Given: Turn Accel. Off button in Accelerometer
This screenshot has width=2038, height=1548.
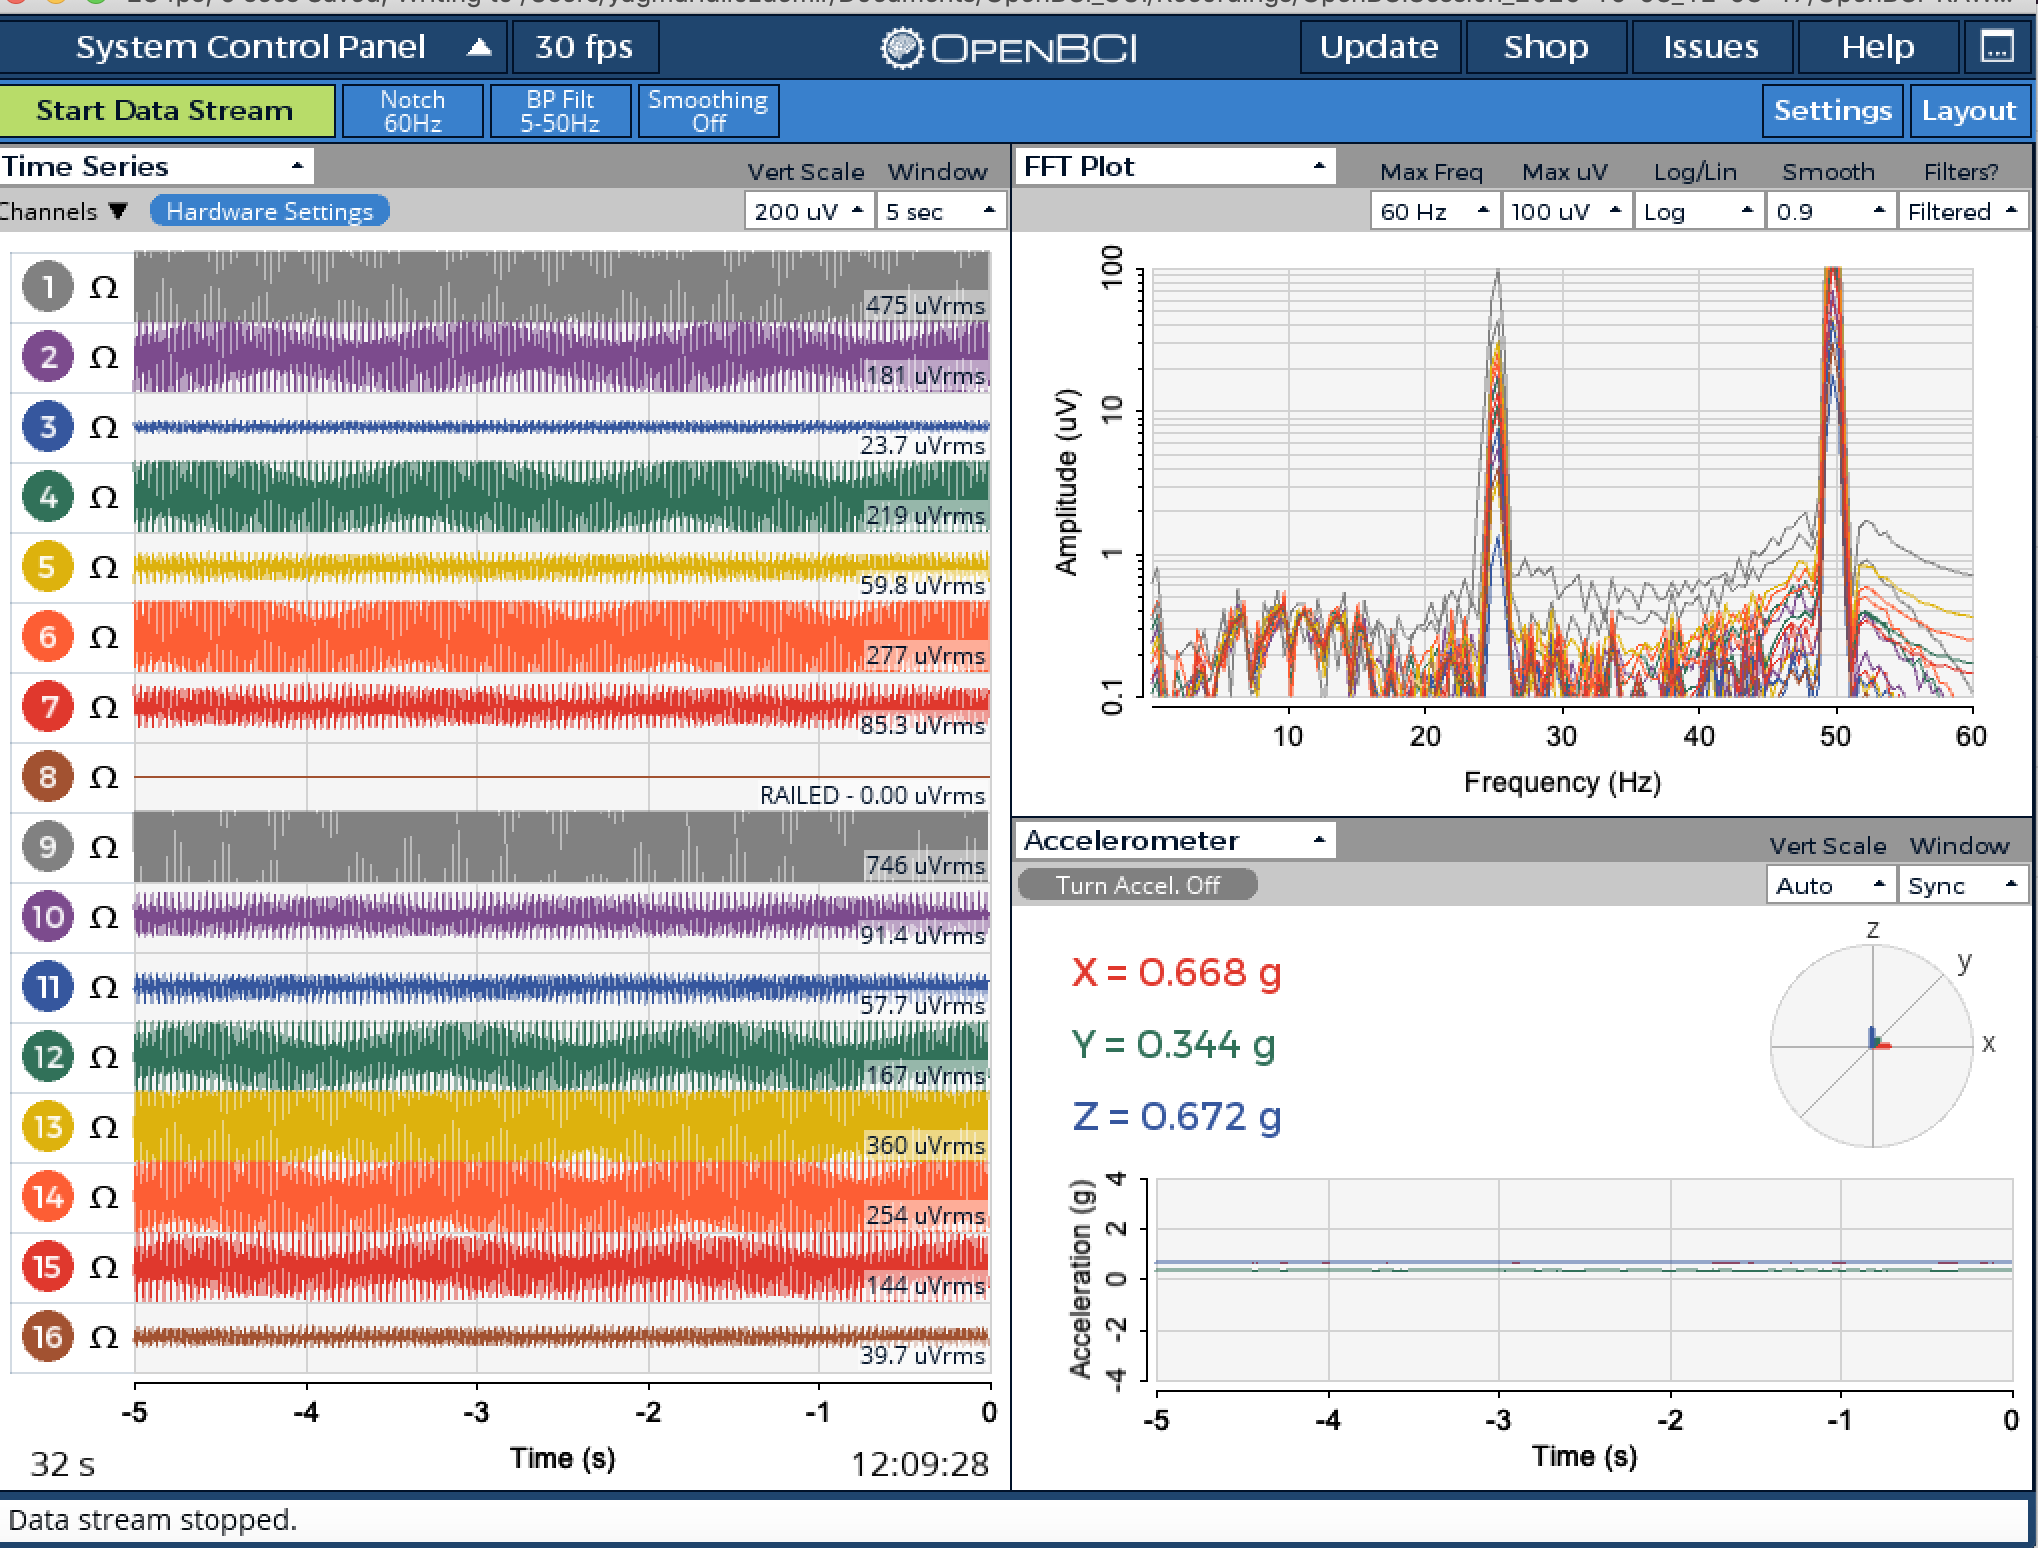Looking at the screenshot, I should point(1138,885).
